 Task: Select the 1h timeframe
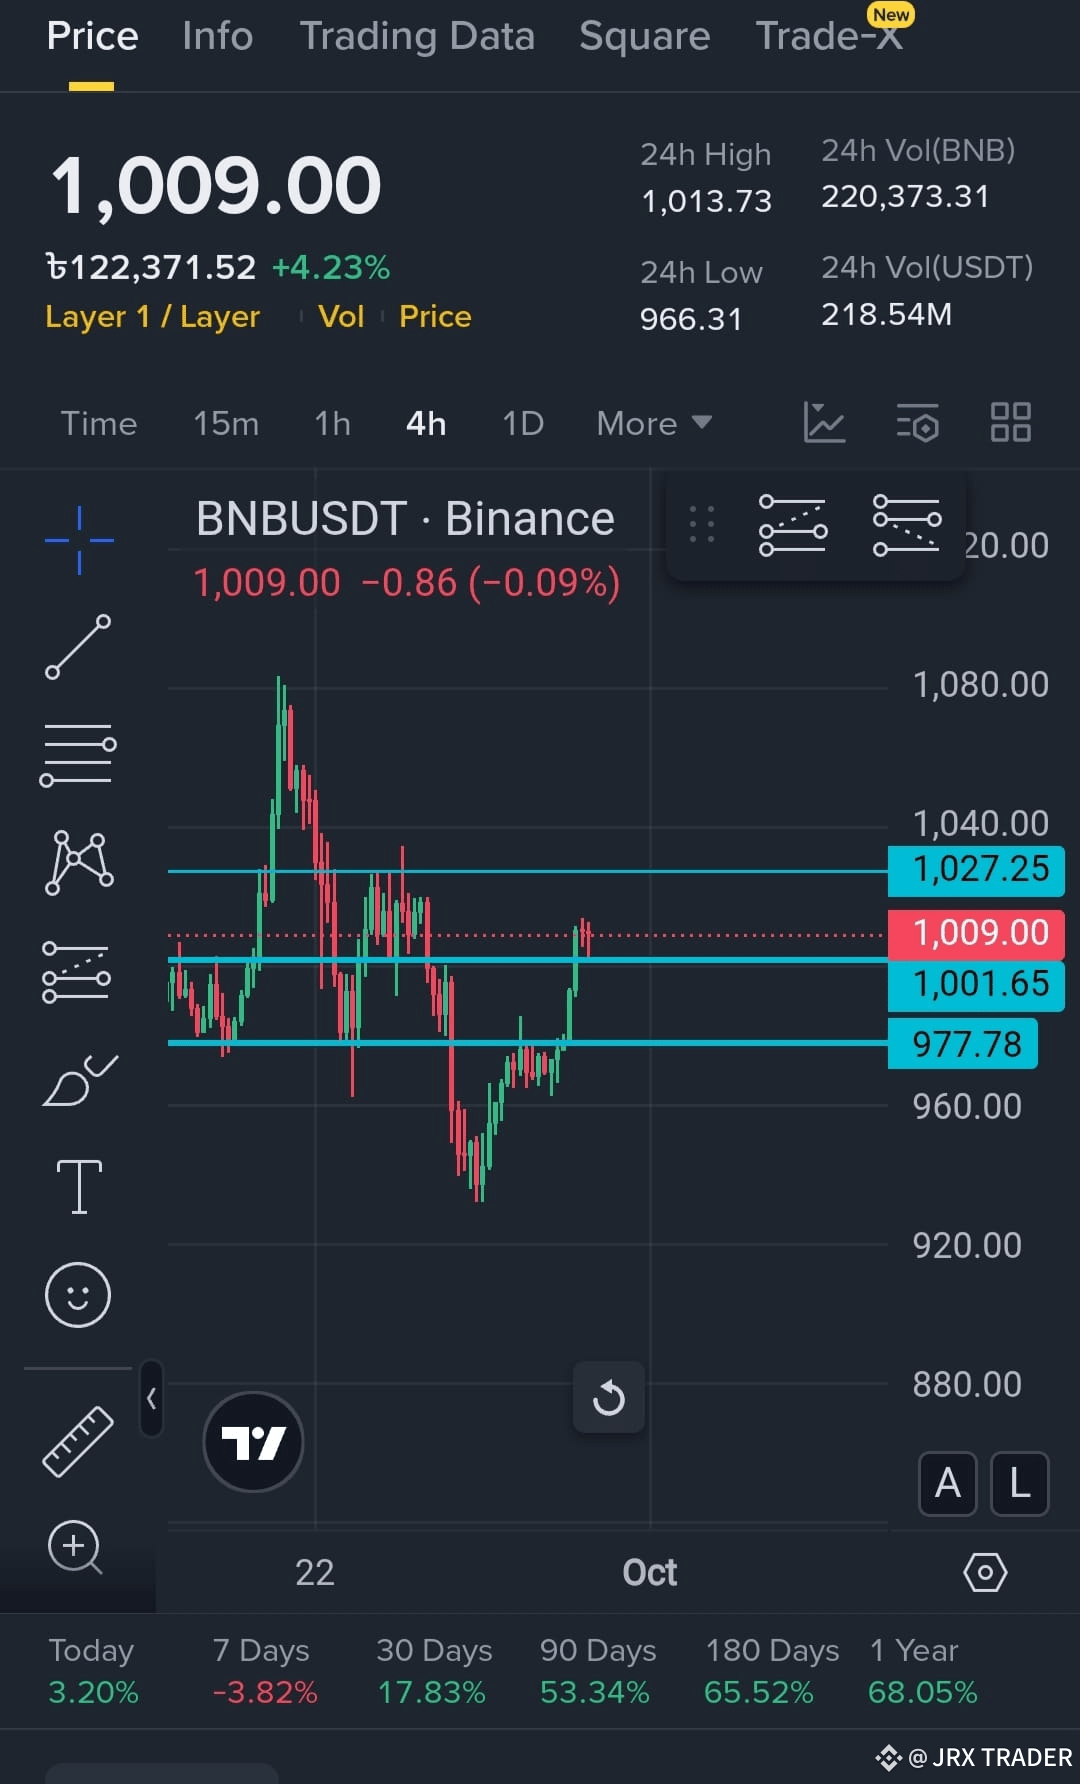click(x=332, y=423)
